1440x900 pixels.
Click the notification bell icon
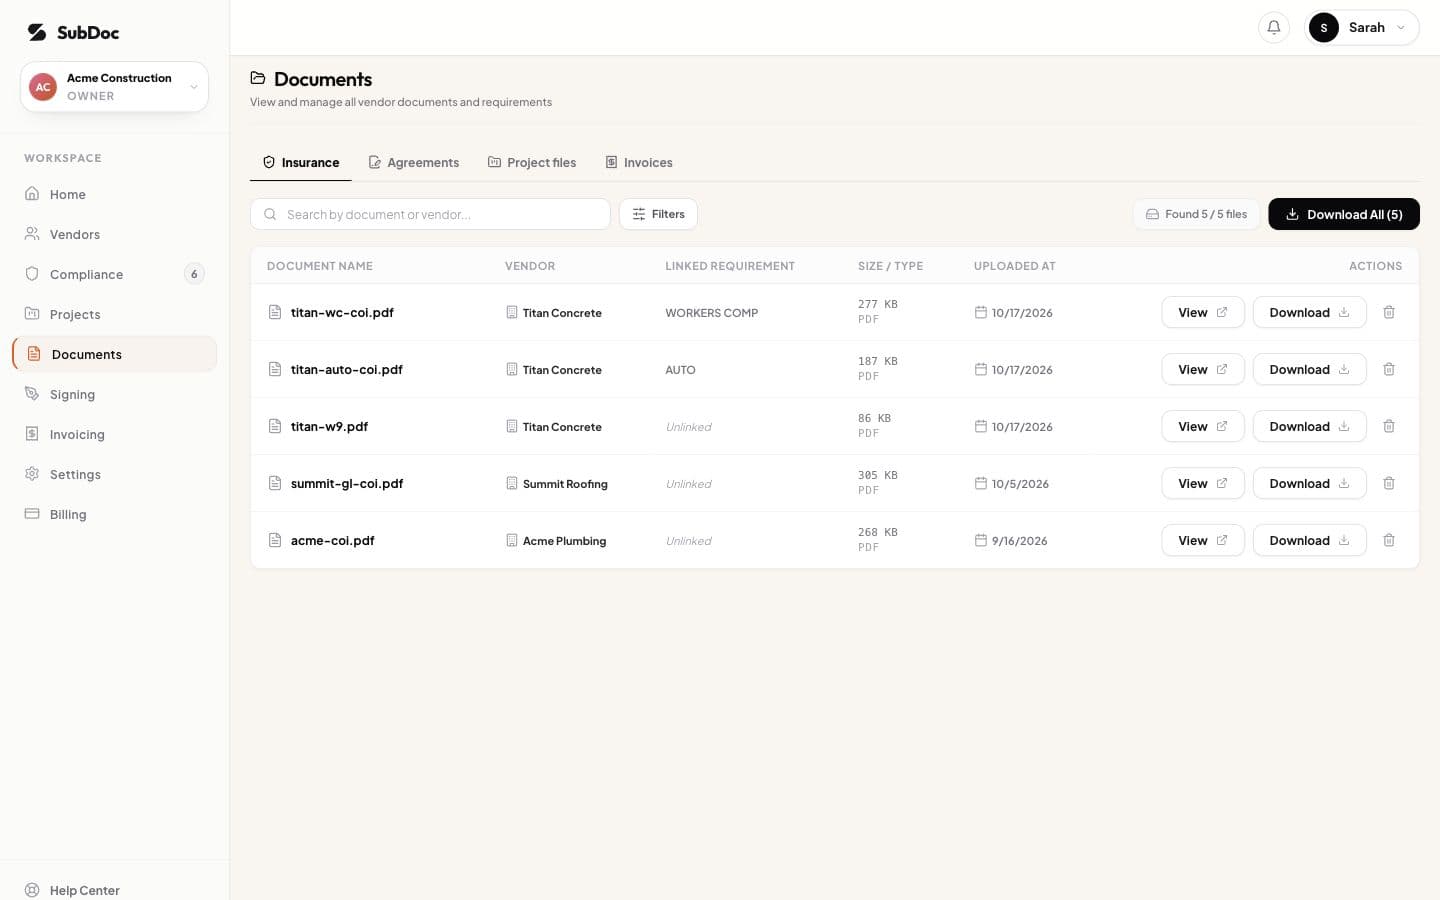click(x=1274, y=27)
